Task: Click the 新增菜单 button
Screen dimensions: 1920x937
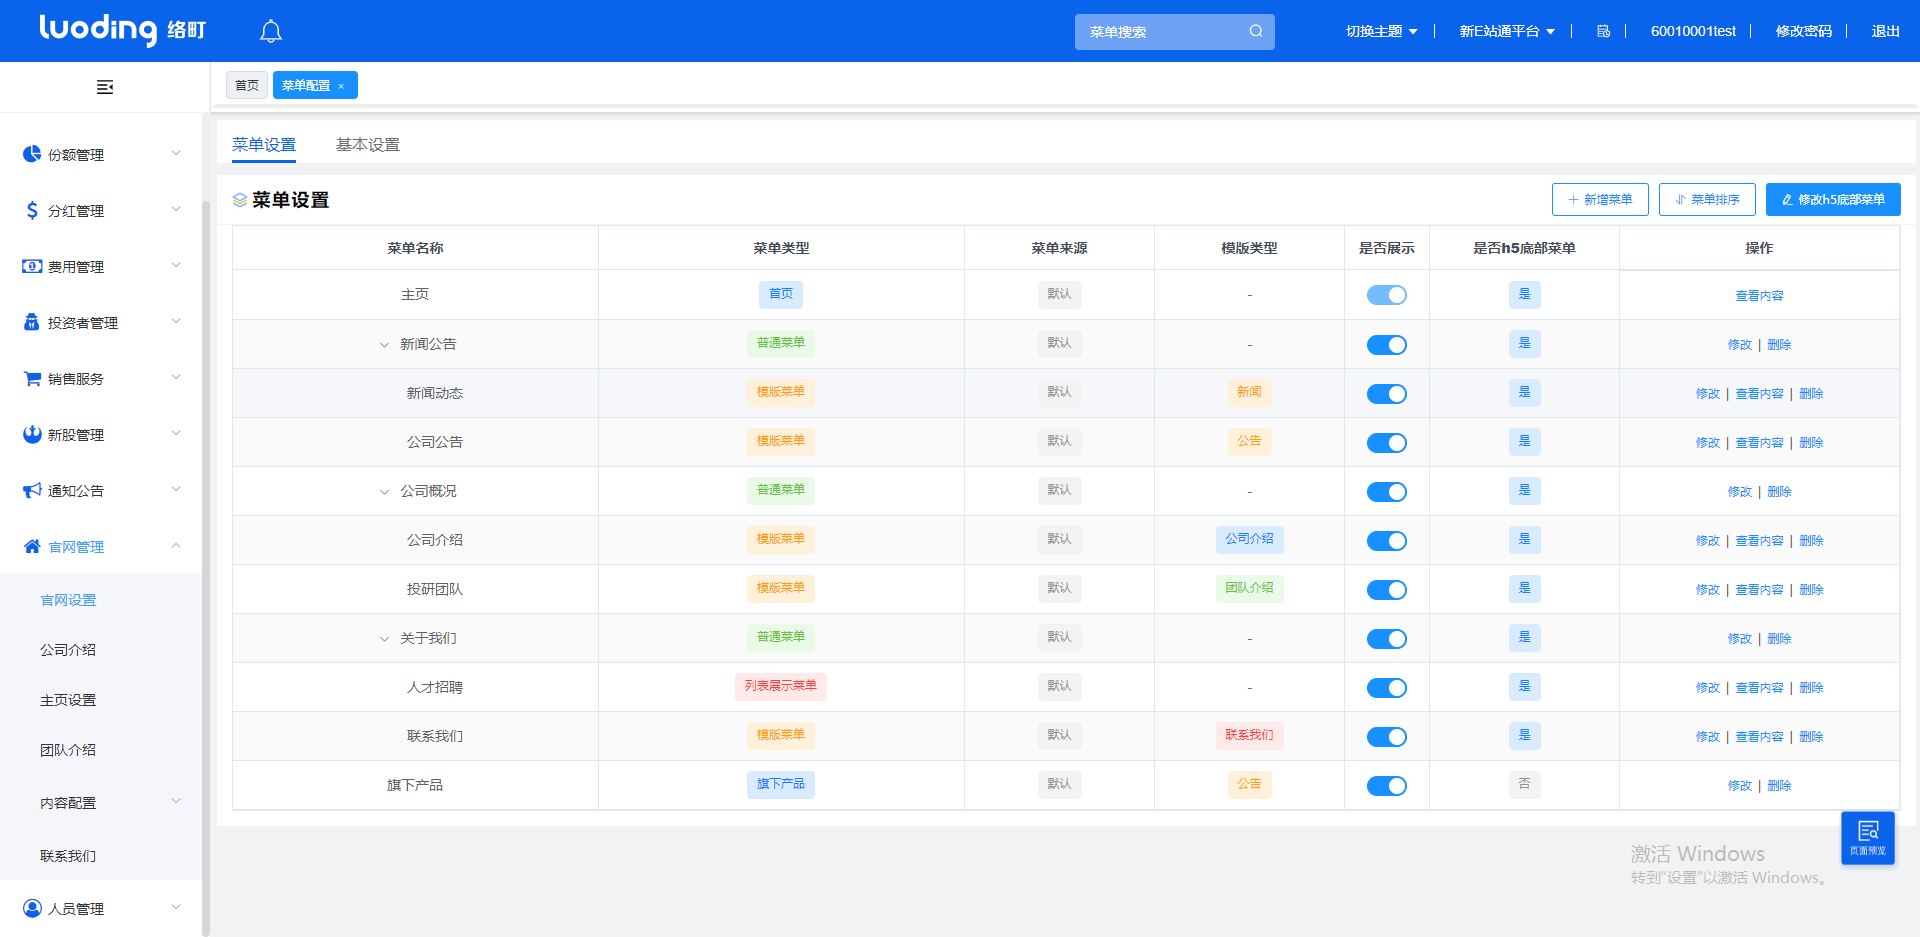Action: coord(1600,199)
